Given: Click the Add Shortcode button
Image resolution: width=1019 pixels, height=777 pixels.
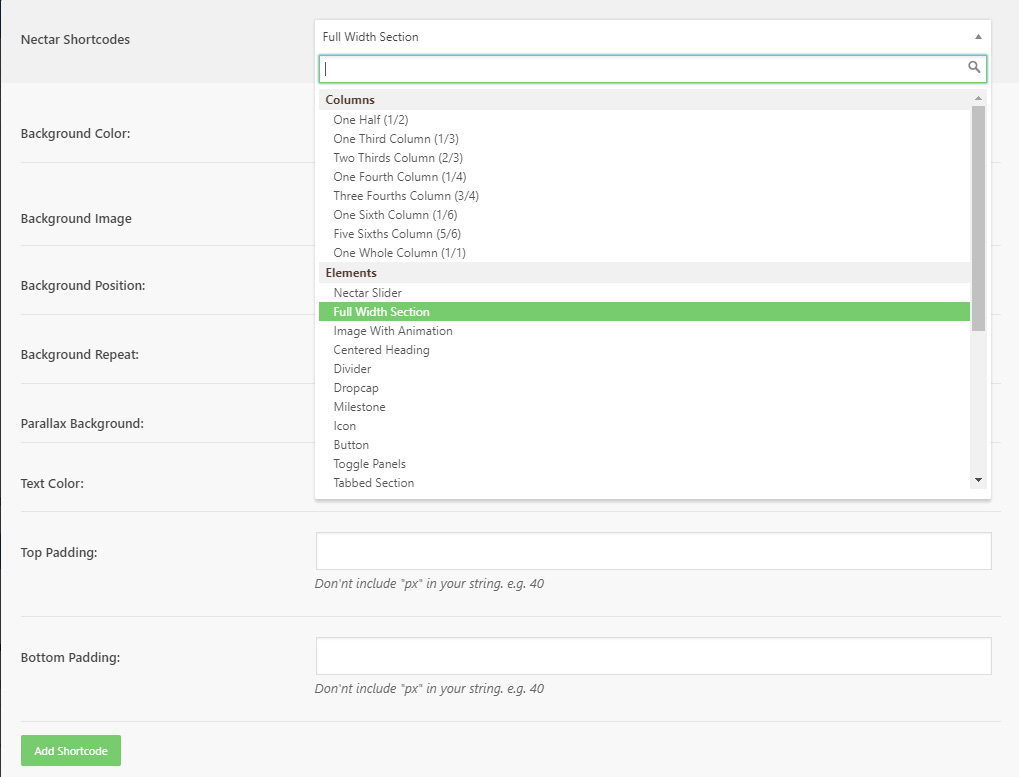Looking at the screenshot, I should (71, 751).
